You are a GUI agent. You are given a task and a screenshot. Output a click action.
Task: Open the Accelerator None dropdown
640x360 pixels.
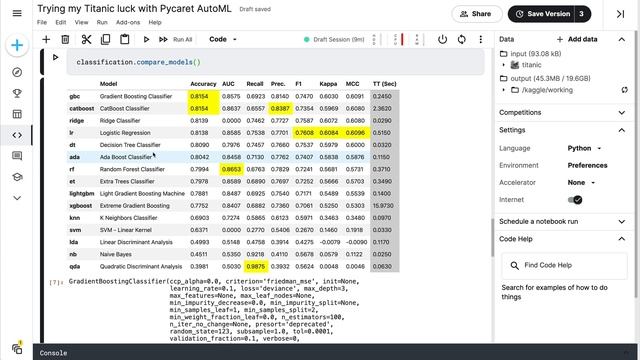point(581,182)
